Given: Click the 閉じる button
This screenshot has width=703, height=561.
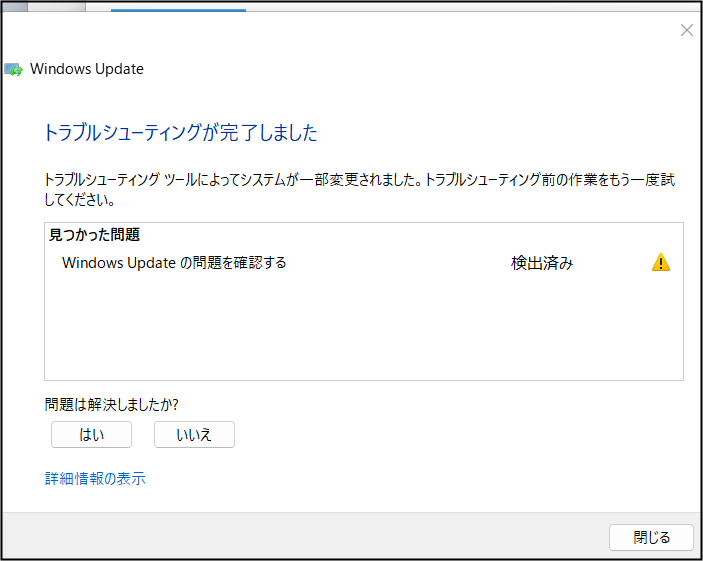Looking at the screenshot, I should click(x=651, y=537).
